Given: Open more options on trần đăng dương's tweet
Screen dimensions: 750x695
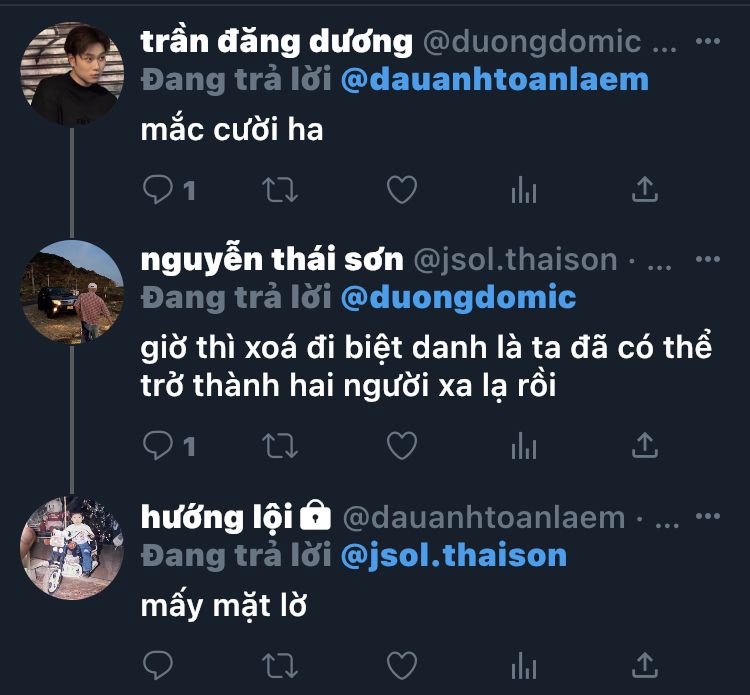Looking at the screenshot, I should click(x=708, y=41).
